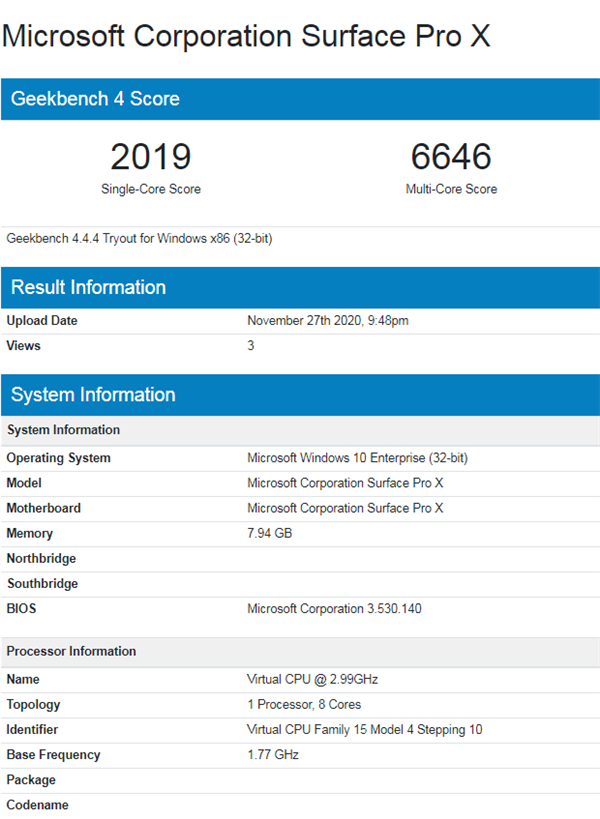Select the 7.94 GB memory value
Viewport: 600px width, 819px height.
[x=269, y=534]
